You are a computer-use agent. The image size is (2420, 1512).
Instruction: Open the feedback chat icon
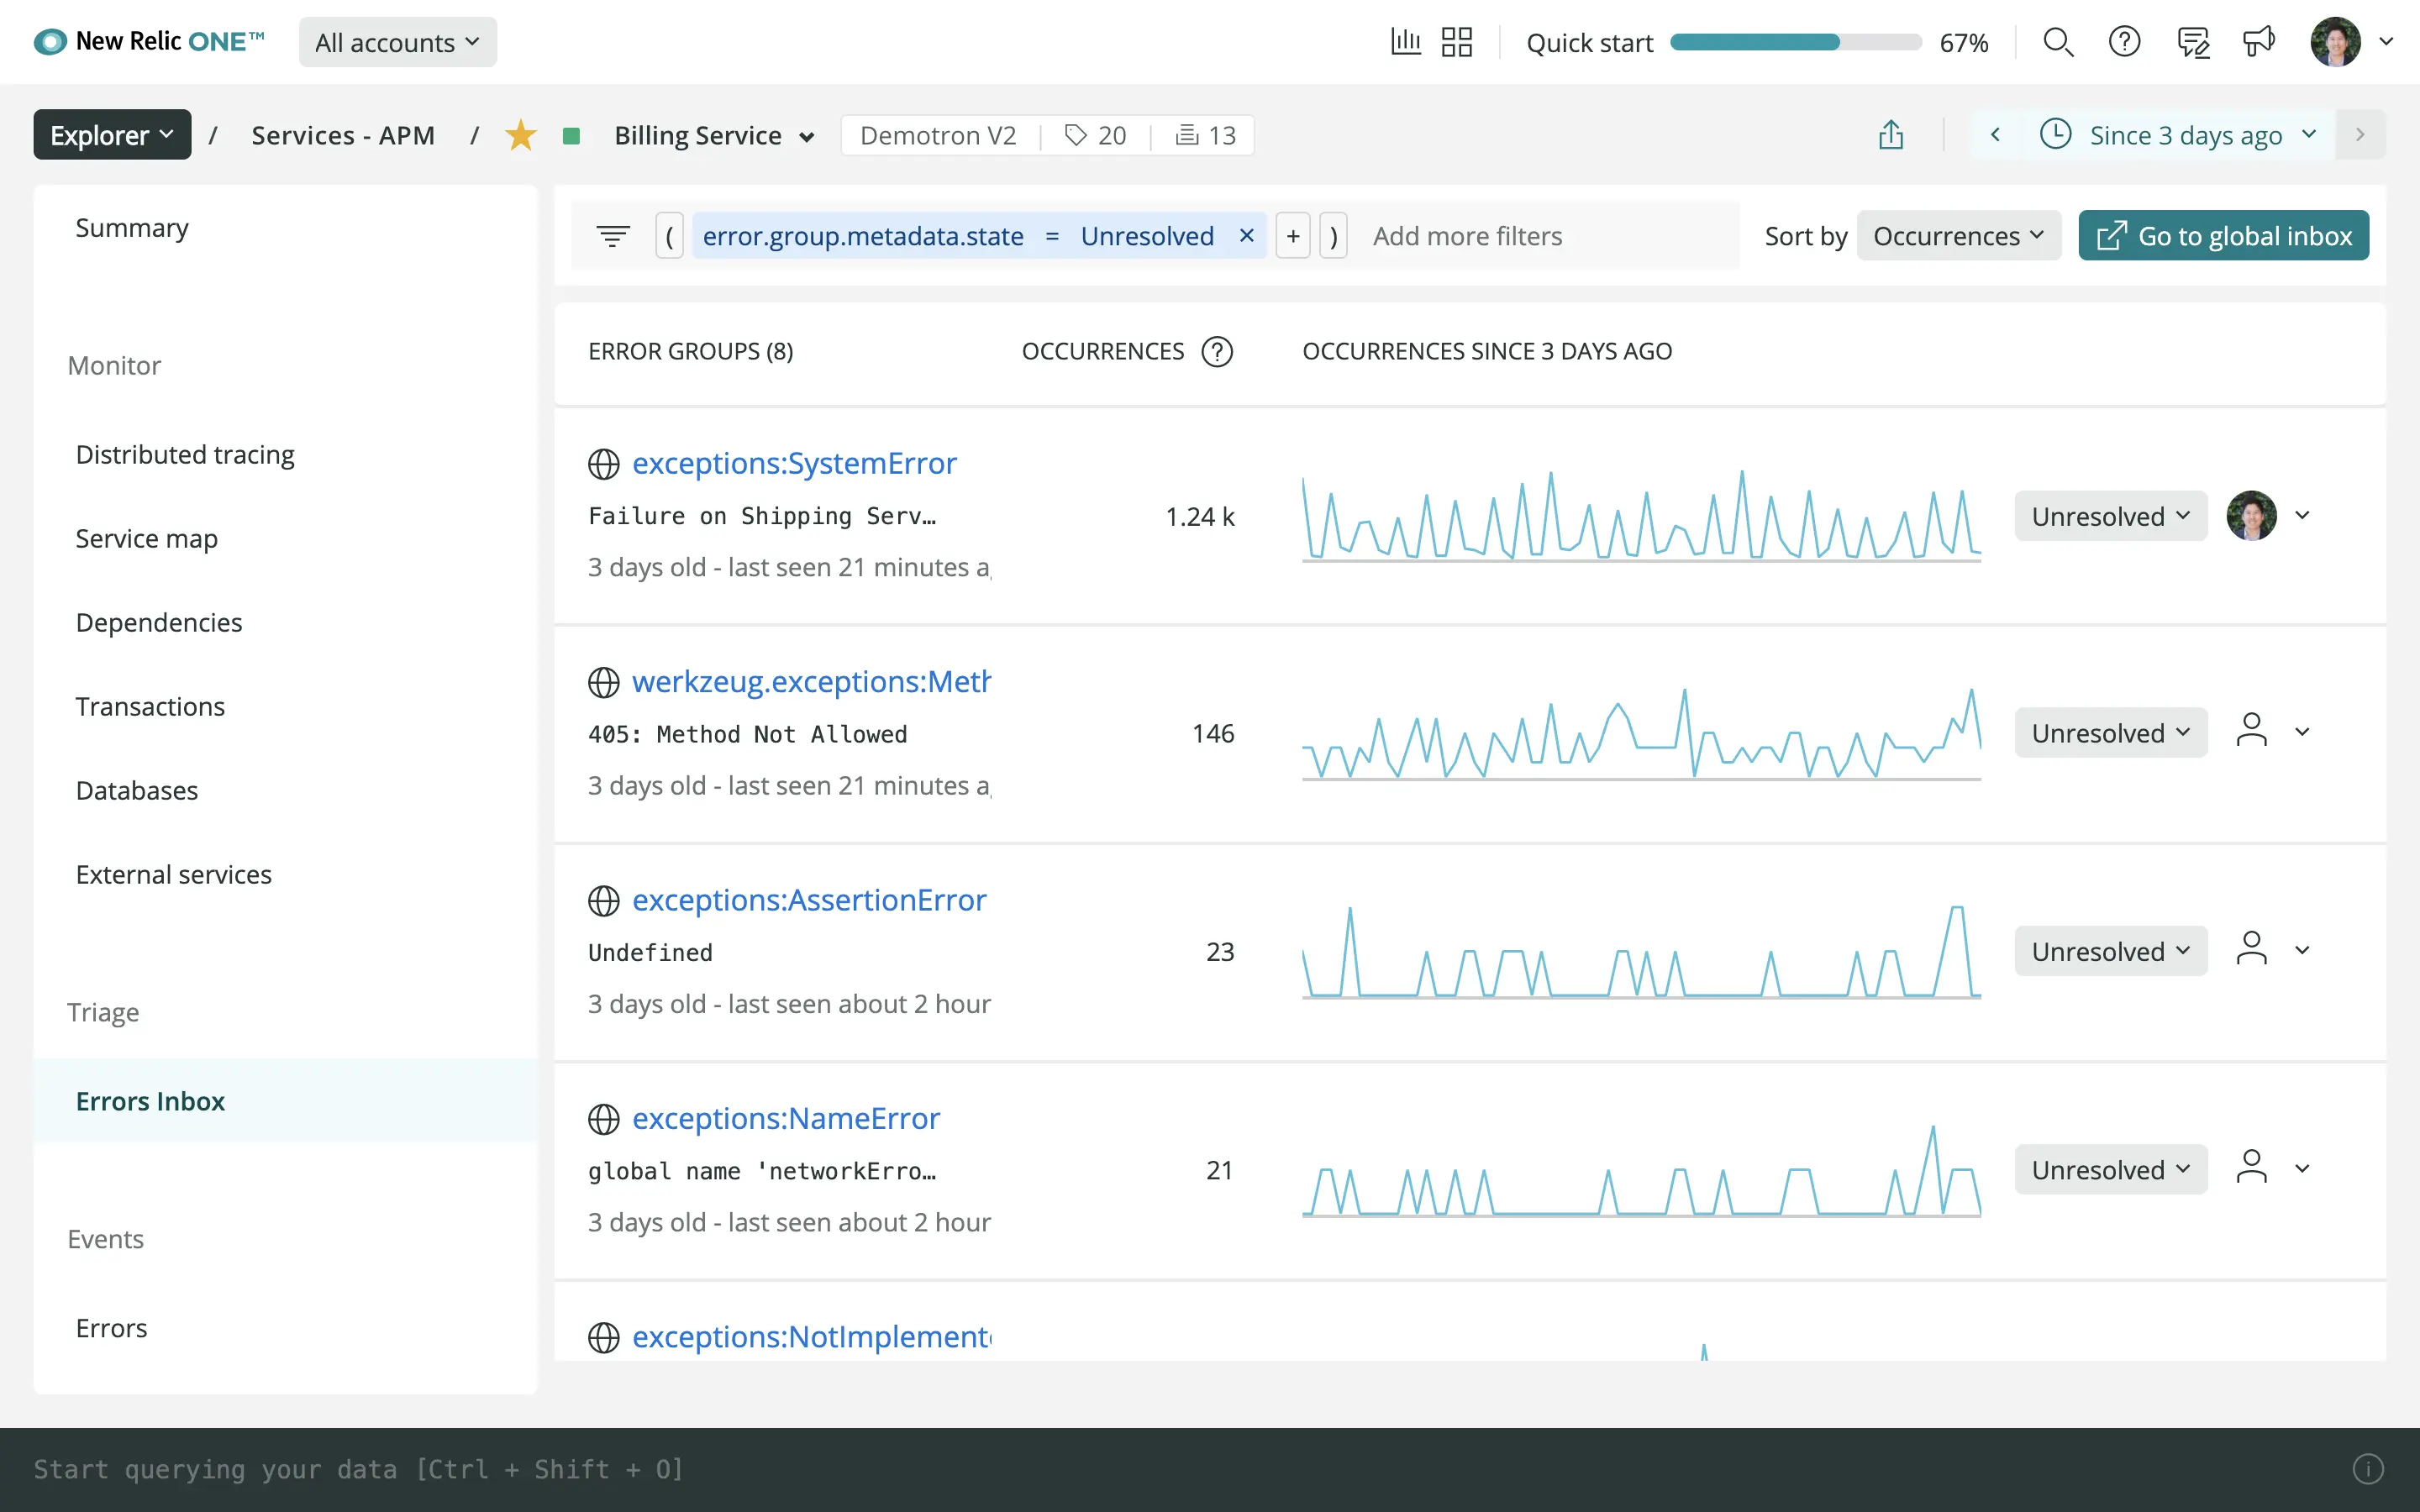pos(2193,42)
